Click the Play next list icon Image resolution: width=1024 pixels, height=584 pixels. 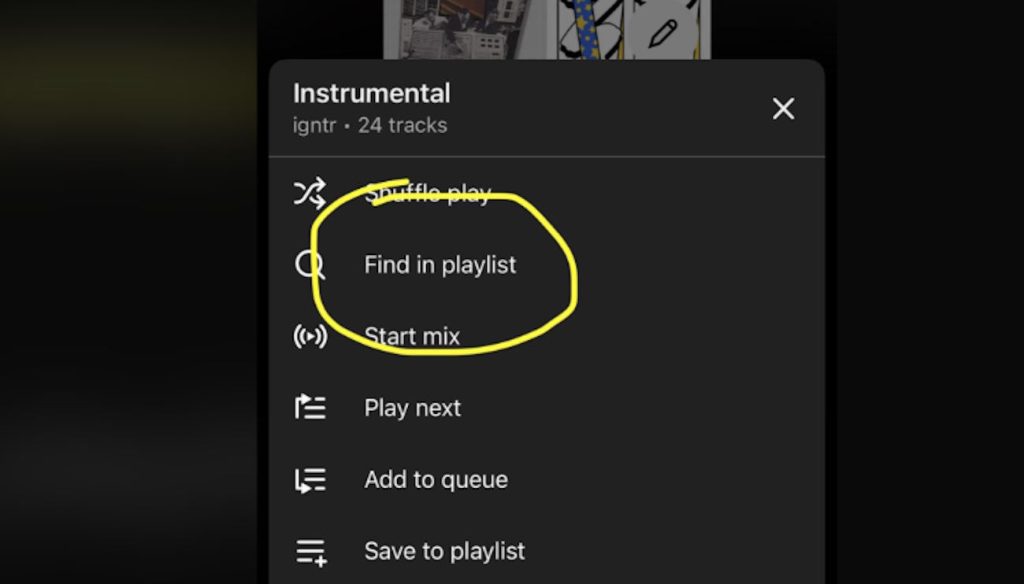(310, 408)
